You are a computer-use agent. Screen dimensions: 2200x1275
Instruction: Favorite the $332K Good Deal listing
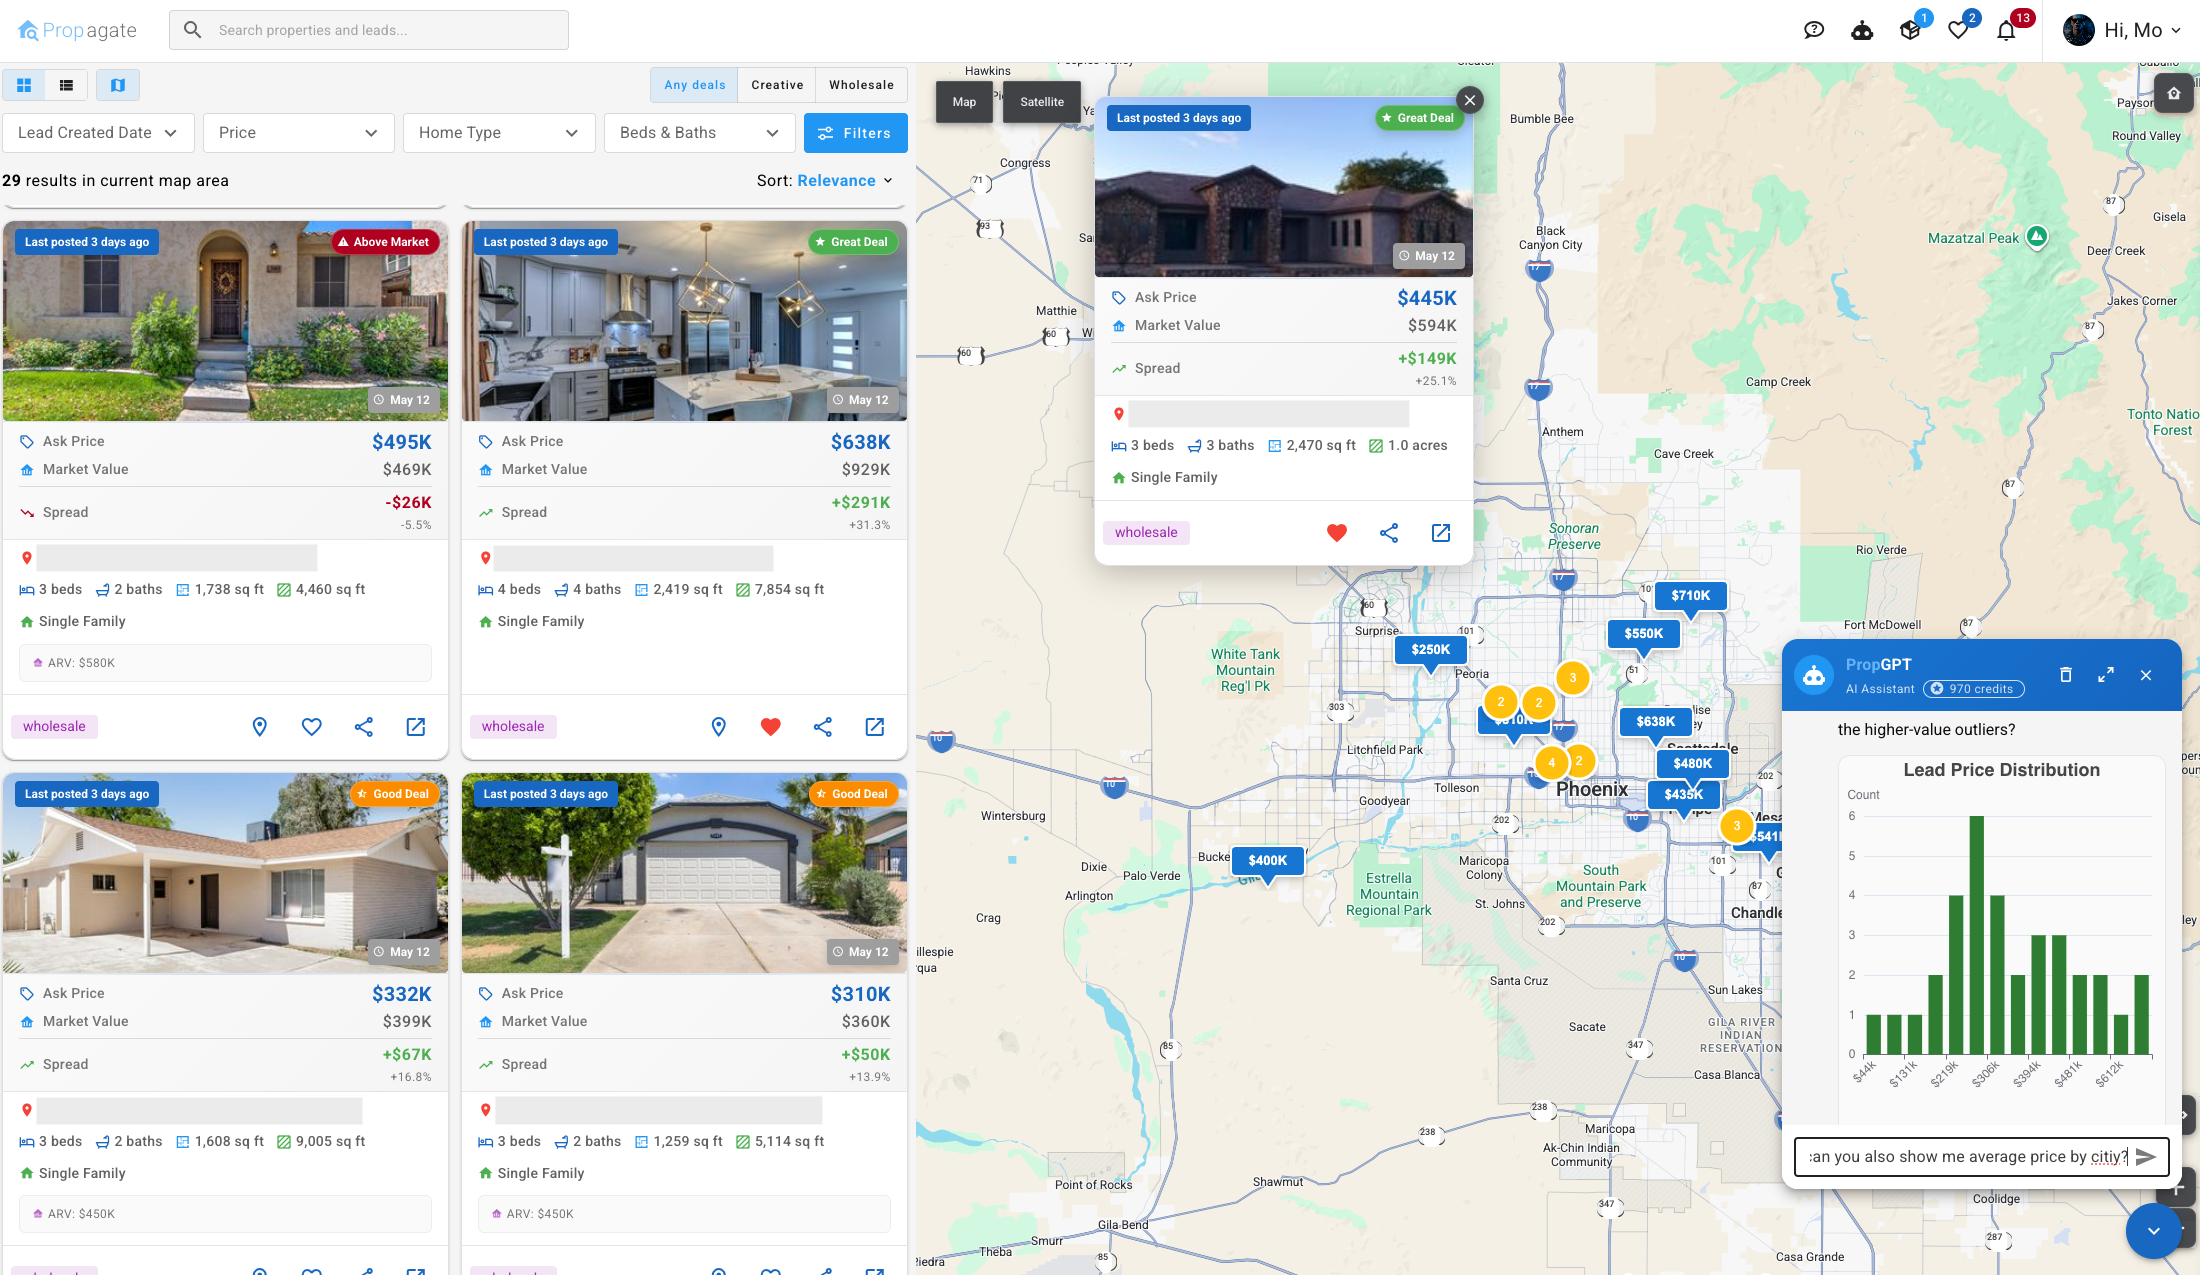click(x=311, y=1270)
